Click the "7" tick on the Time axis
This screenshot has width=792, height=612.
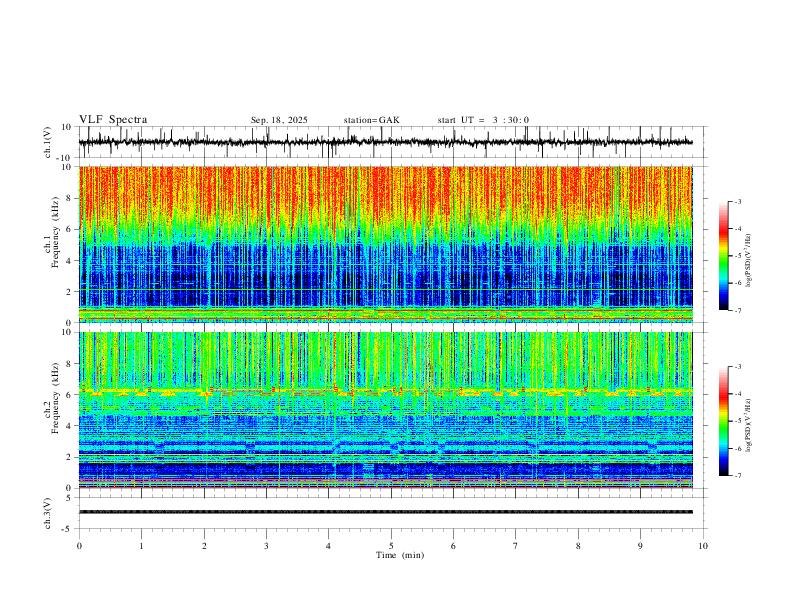point(516,546)
